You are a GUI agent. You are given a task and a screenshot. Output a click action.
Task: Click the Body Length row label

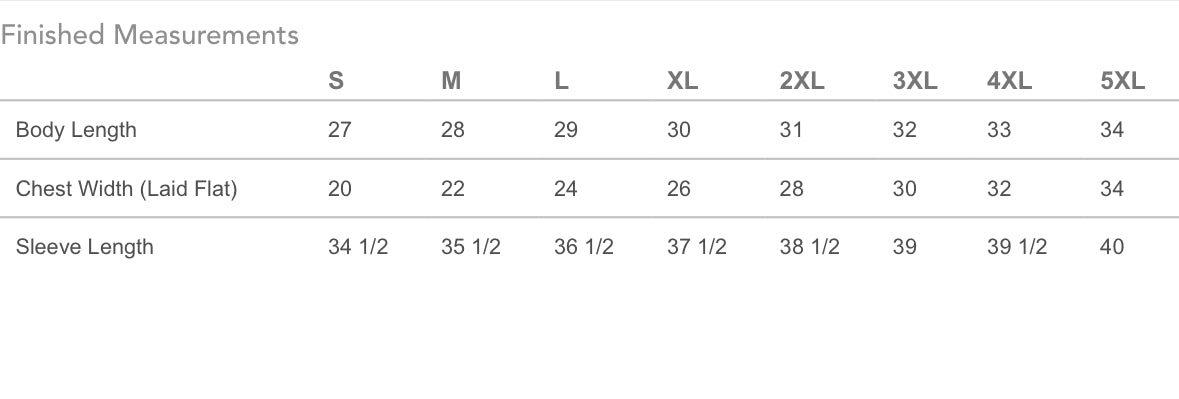76,130
